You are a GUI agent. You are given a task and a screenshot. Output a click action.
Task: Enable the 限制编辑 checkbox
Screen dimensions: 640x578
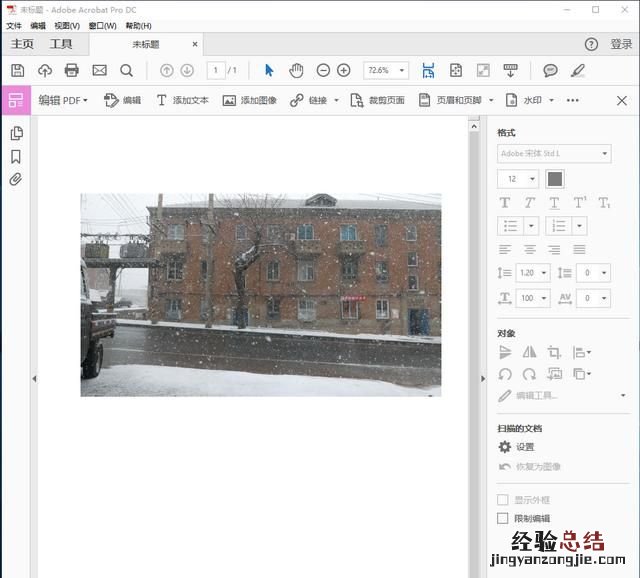503,518
